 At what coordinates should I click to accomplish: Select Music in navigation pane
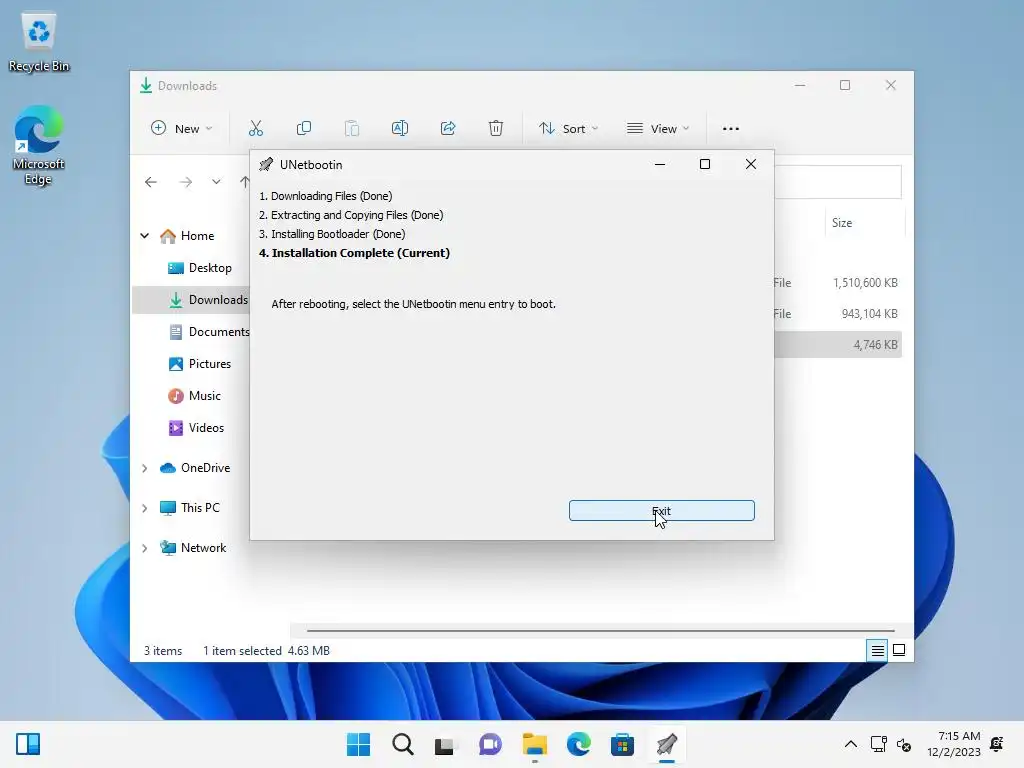coord(194,396)
